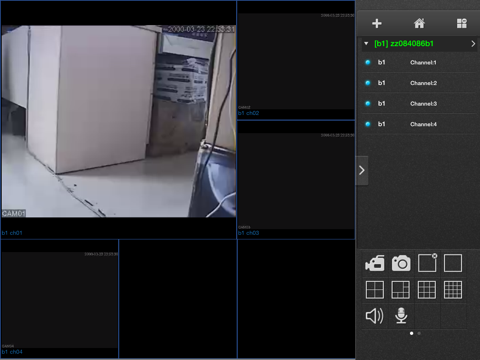The width and height of the screenshot is (480, 360).
Task: Click the CAM01 overlay label
Action: tap(14, 213)
